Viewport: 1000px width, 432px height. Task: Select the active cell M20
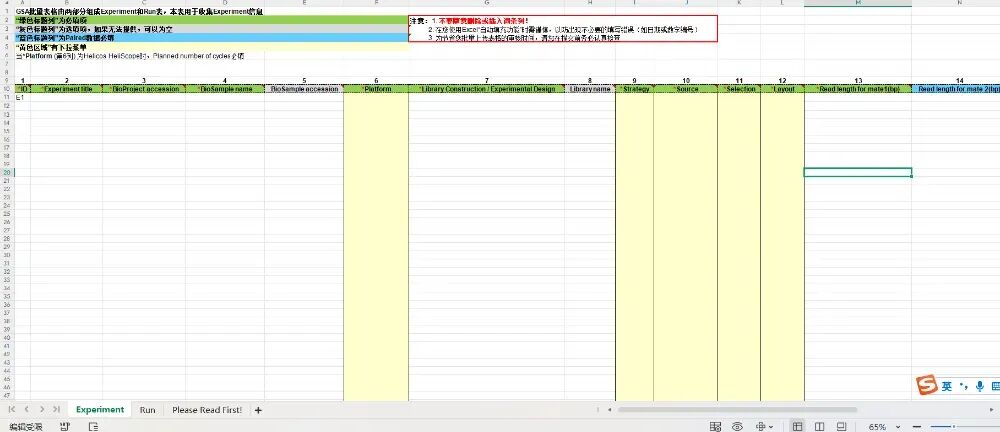point(858,172)
